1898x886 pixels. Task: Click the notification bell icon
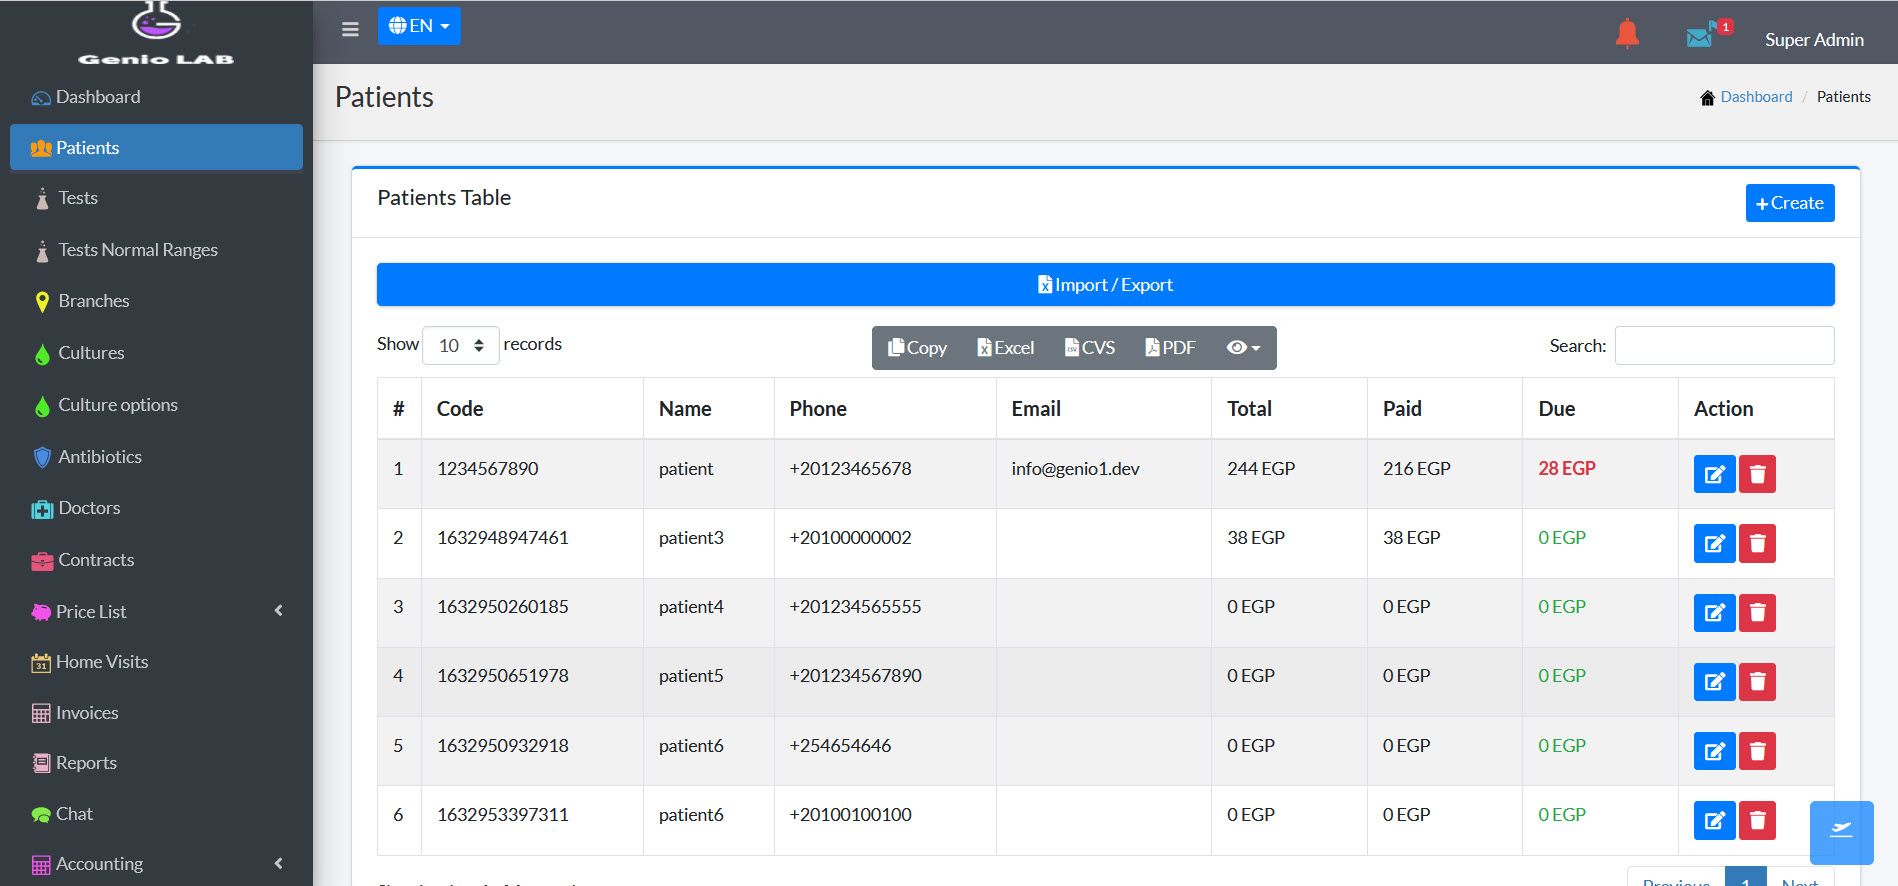tap(1627, 34)
